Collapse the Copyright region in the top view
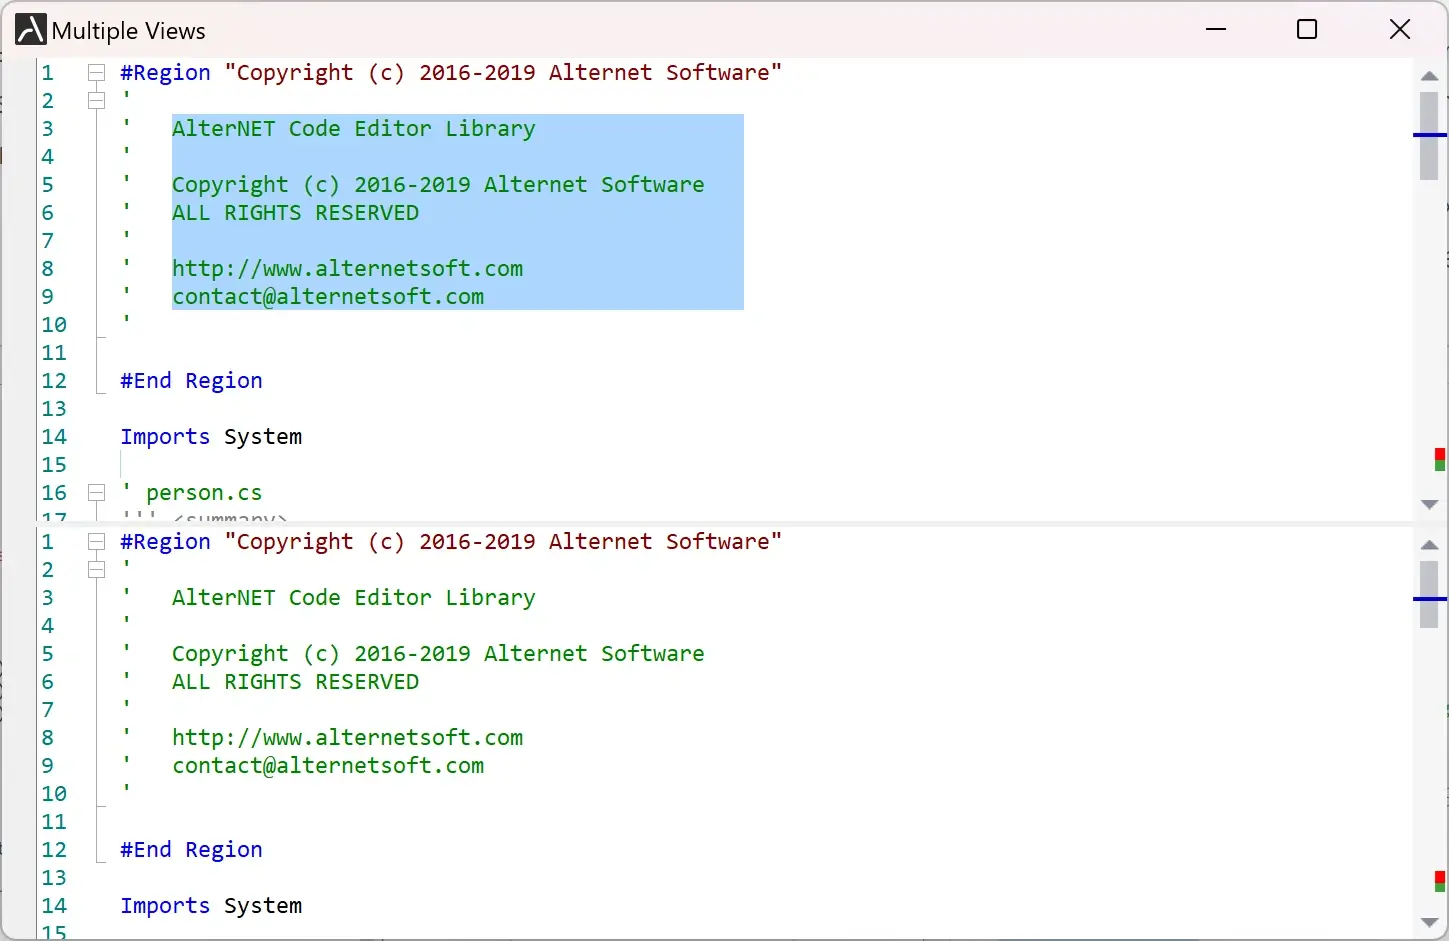 (96, 72)
